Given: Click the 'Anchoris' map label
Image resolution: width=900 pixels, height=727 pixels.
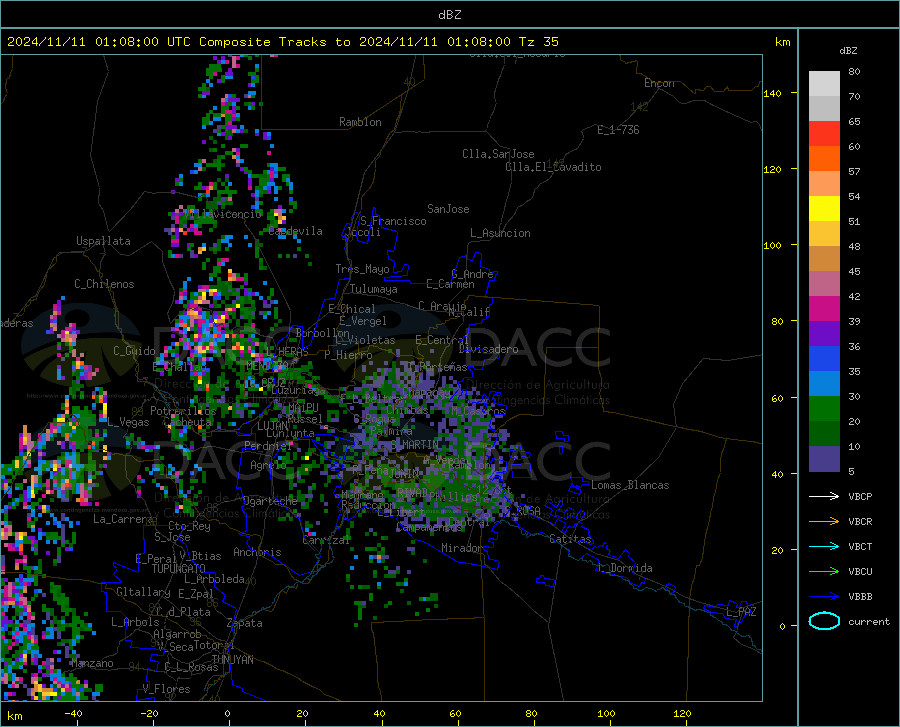Looking at the screenshot, I should pos(257,552).
